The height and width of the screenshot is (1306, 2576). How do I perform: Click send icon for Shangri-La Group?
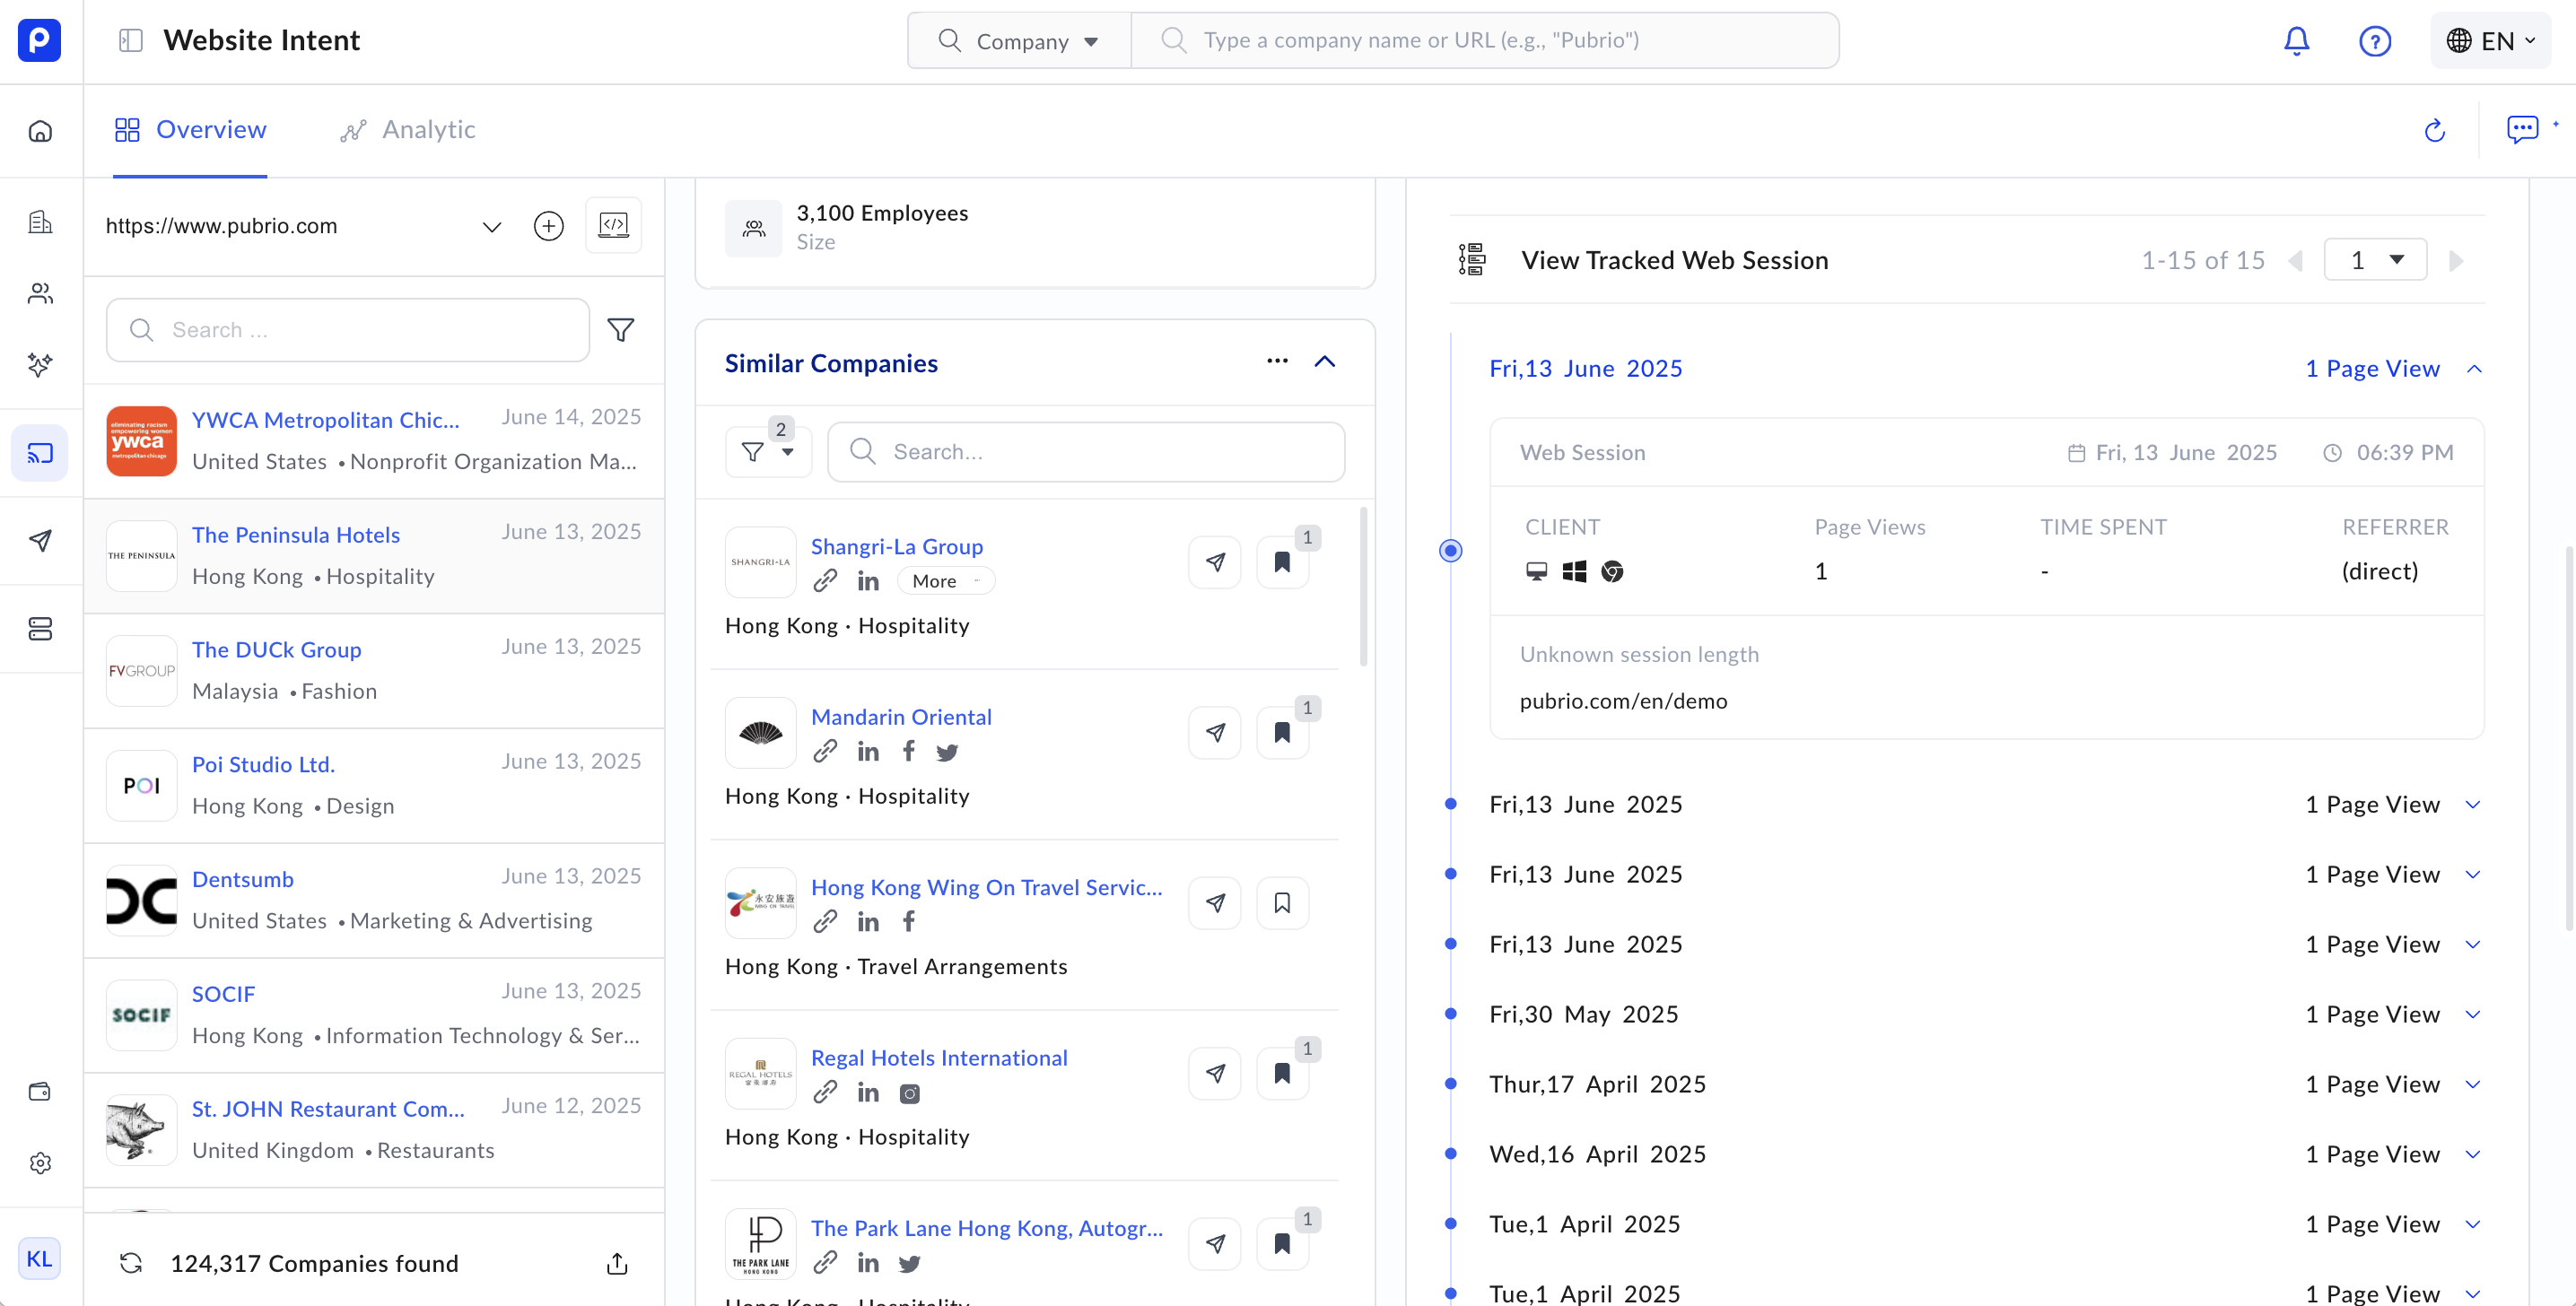[x=1215, y=562]
